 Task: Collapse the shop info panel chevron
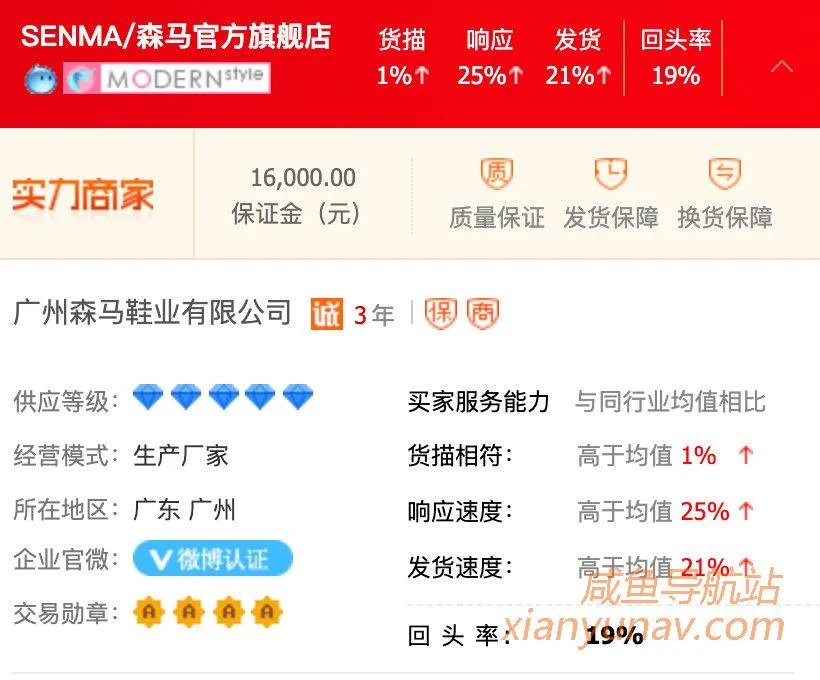tap(782, 67)
